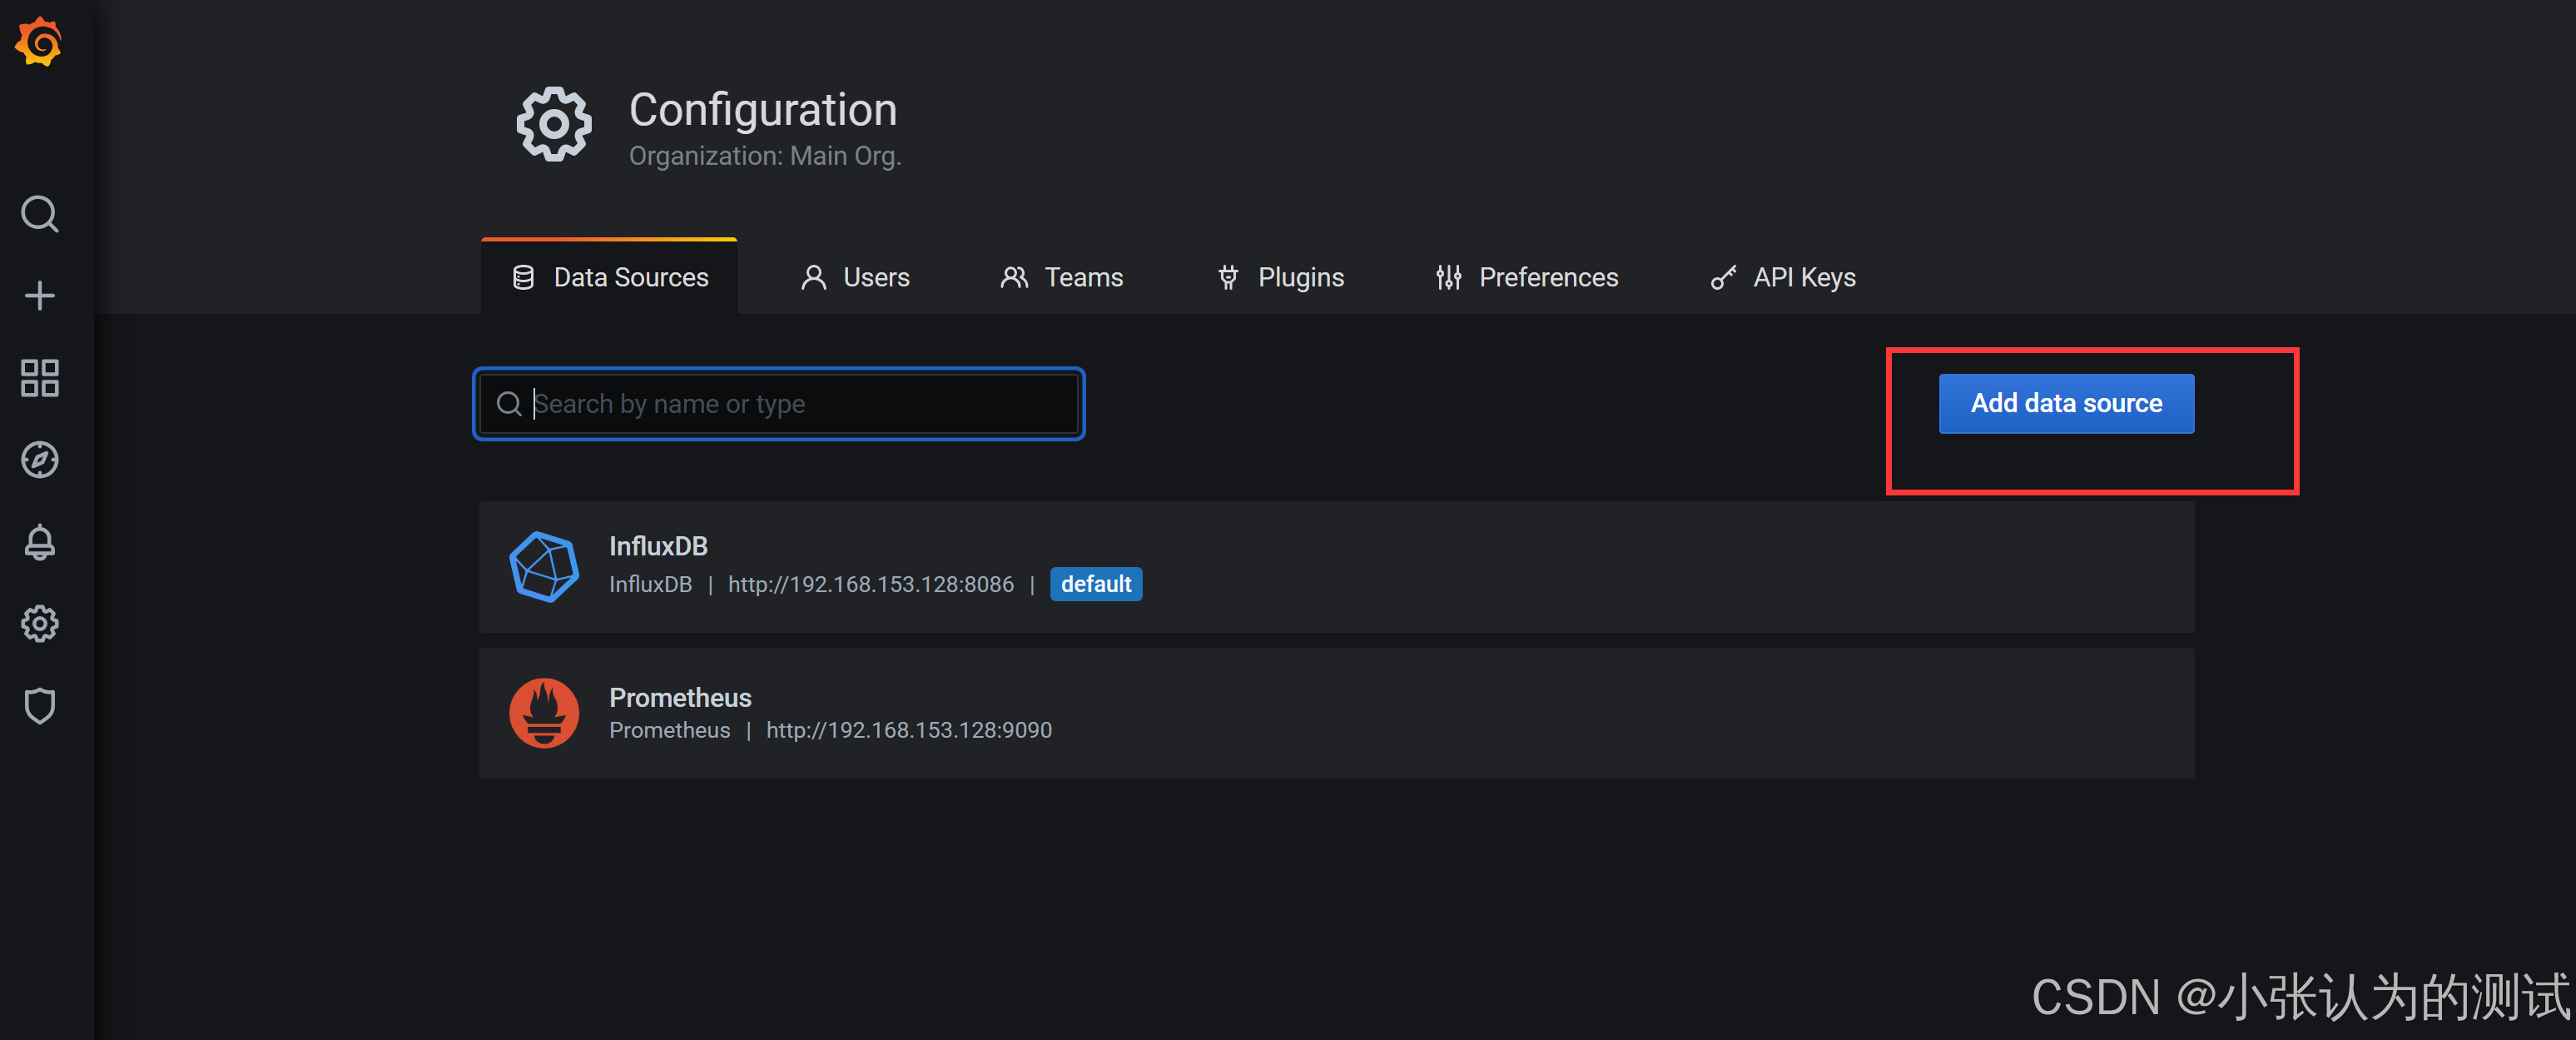Click the plus Create icon in the sidebar

[x=40, y=296]
